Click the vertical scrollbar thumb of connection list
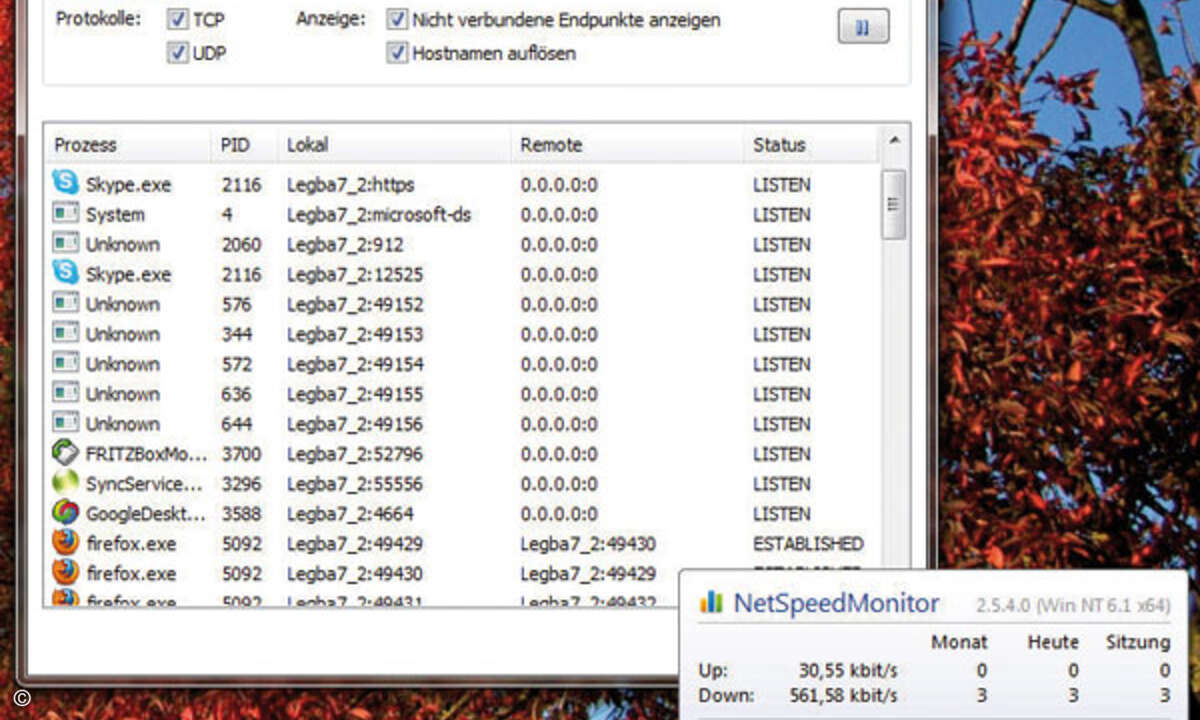Viewport: 1200px width, 720px height. (894, 204)
